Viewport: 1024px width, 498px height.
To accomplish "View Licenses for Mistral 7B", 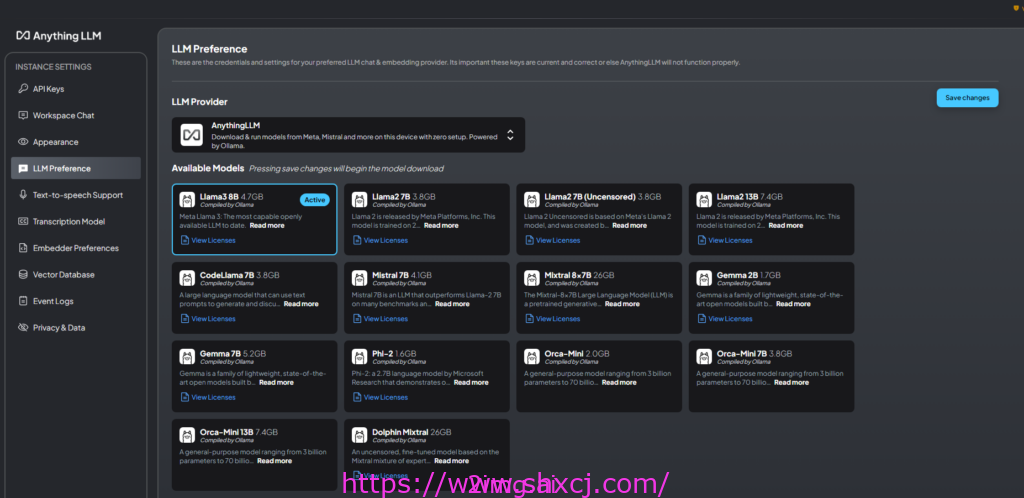I will tap(381, 319).
